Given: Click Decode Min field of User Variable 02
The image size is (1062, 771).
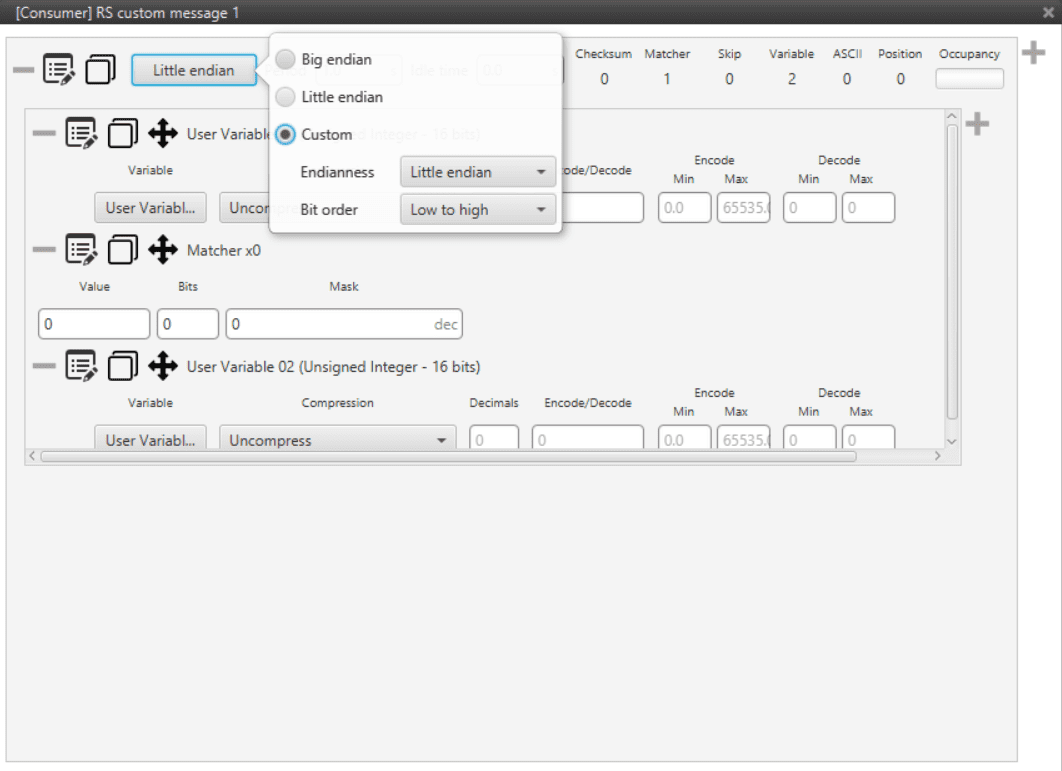Looking at the screenshot, I should coord(809,440).
